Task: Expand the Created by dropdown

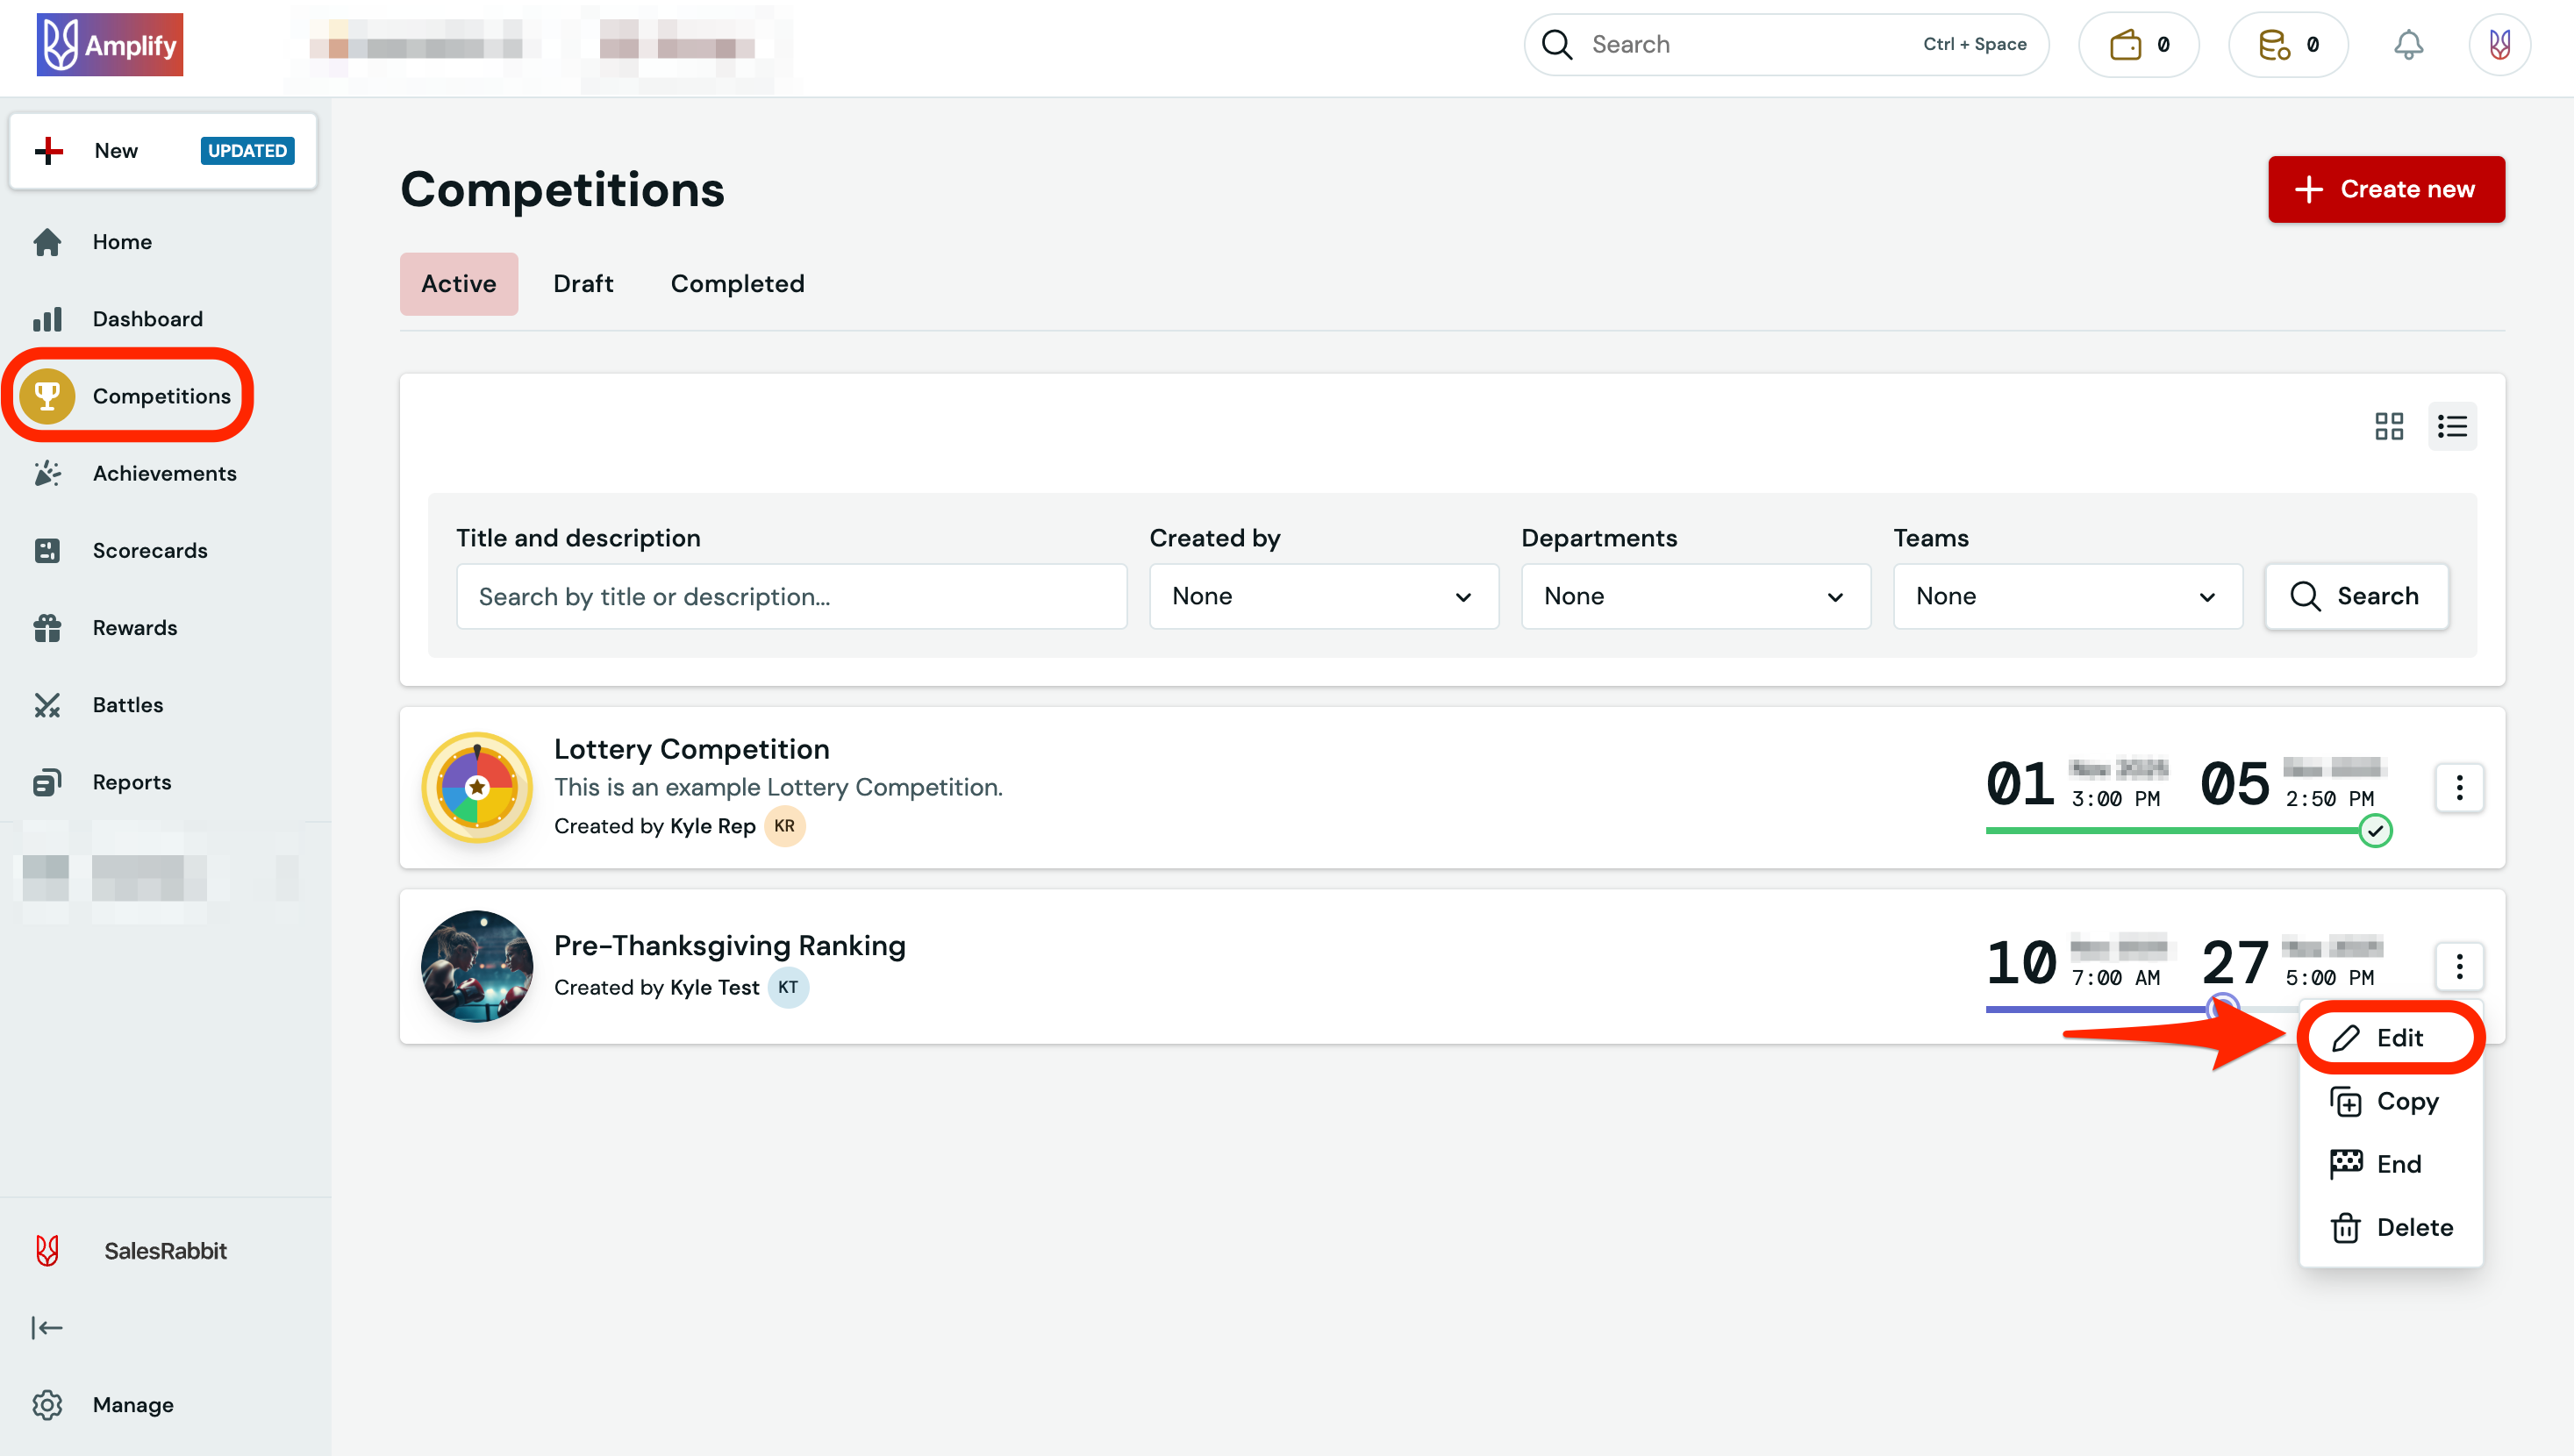Action: click(x=1323, y=596)
